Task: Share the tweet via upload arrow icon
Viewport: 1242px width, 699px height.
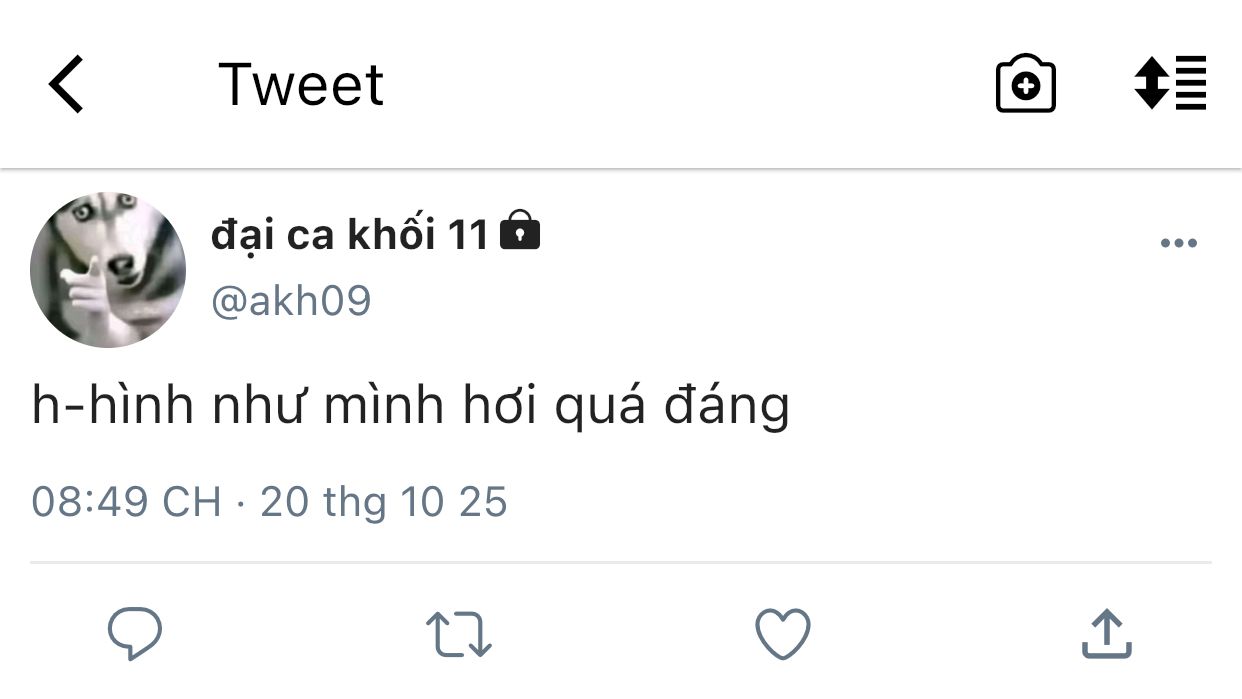Action: [x=1107, y=634]
